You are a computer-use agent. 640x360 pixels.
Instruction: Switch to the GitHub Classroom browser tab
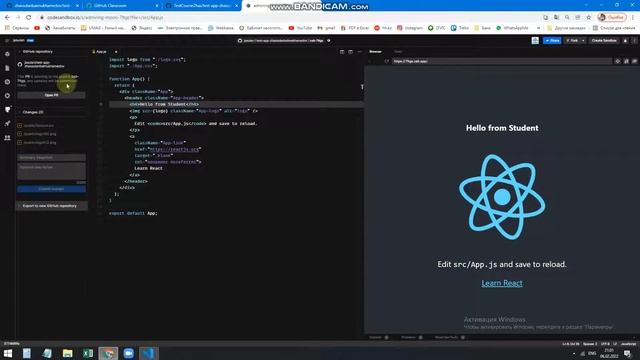[122, 6]
